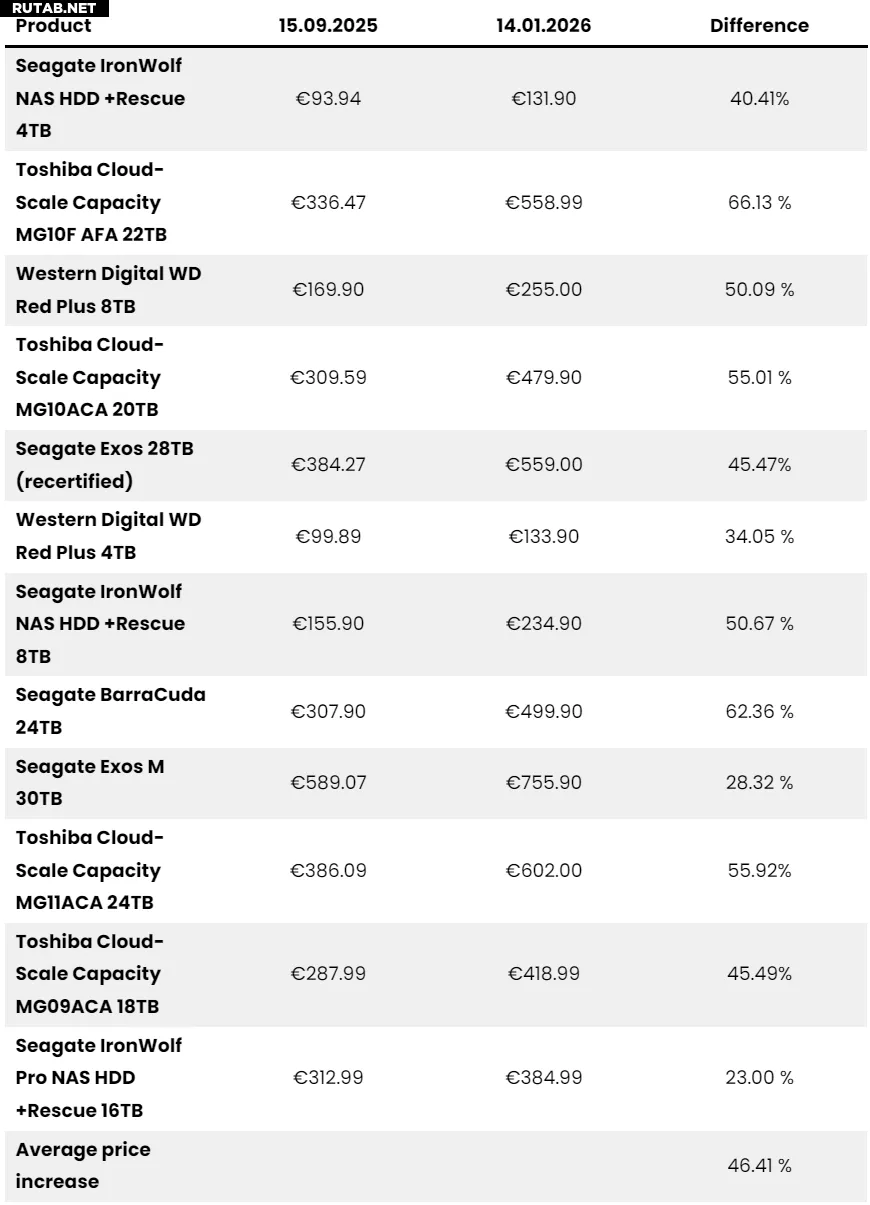Select the €589.07 price cell
Screen dimensions: 870x1205
[328, 782]
